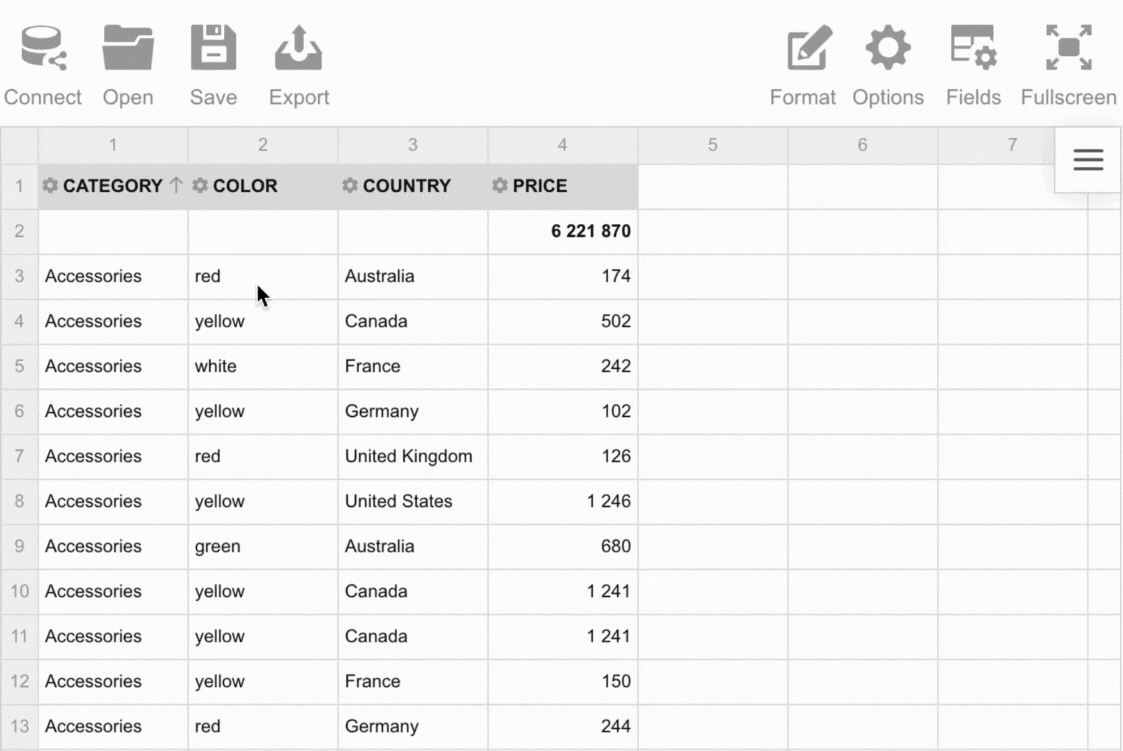Select price cell 242
Image resolution: width=1123 pixels, height=751 pixels.
(x=563, y=367)
